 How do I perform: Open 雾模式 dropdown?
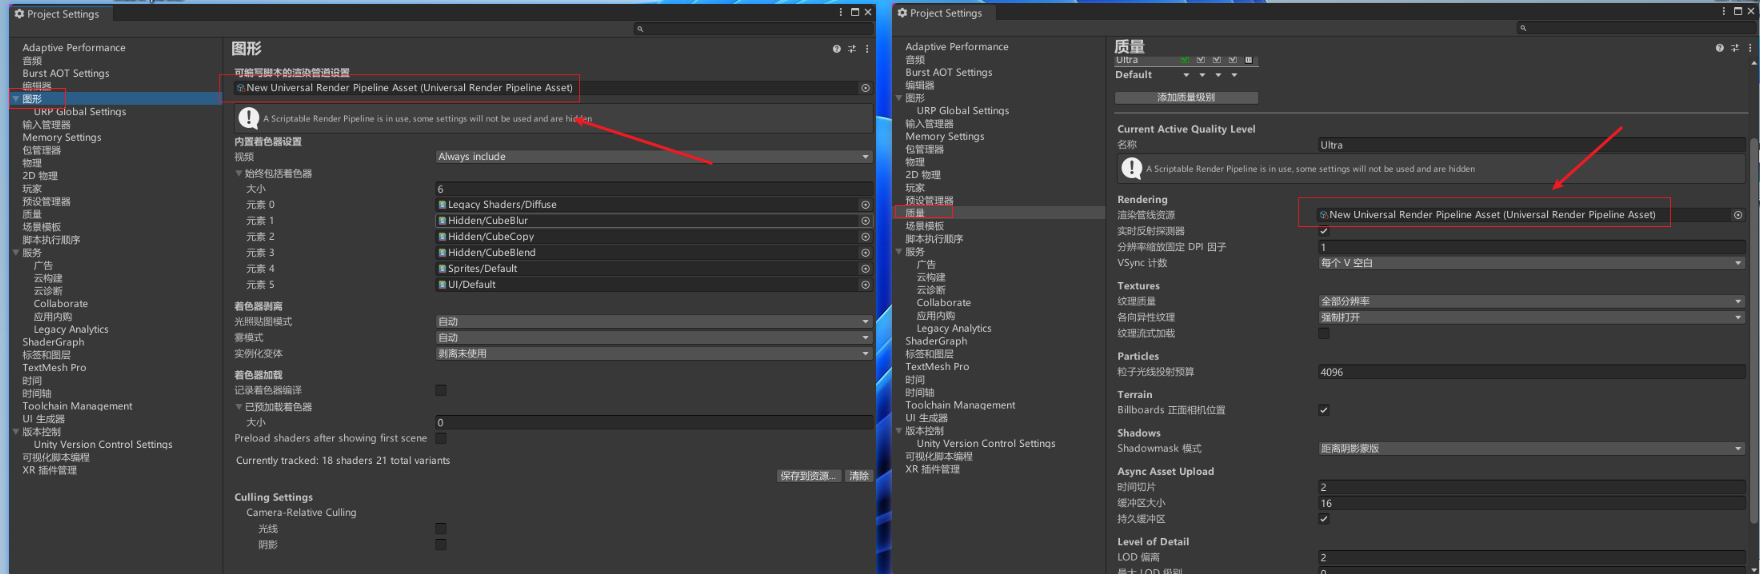point(654,338)
